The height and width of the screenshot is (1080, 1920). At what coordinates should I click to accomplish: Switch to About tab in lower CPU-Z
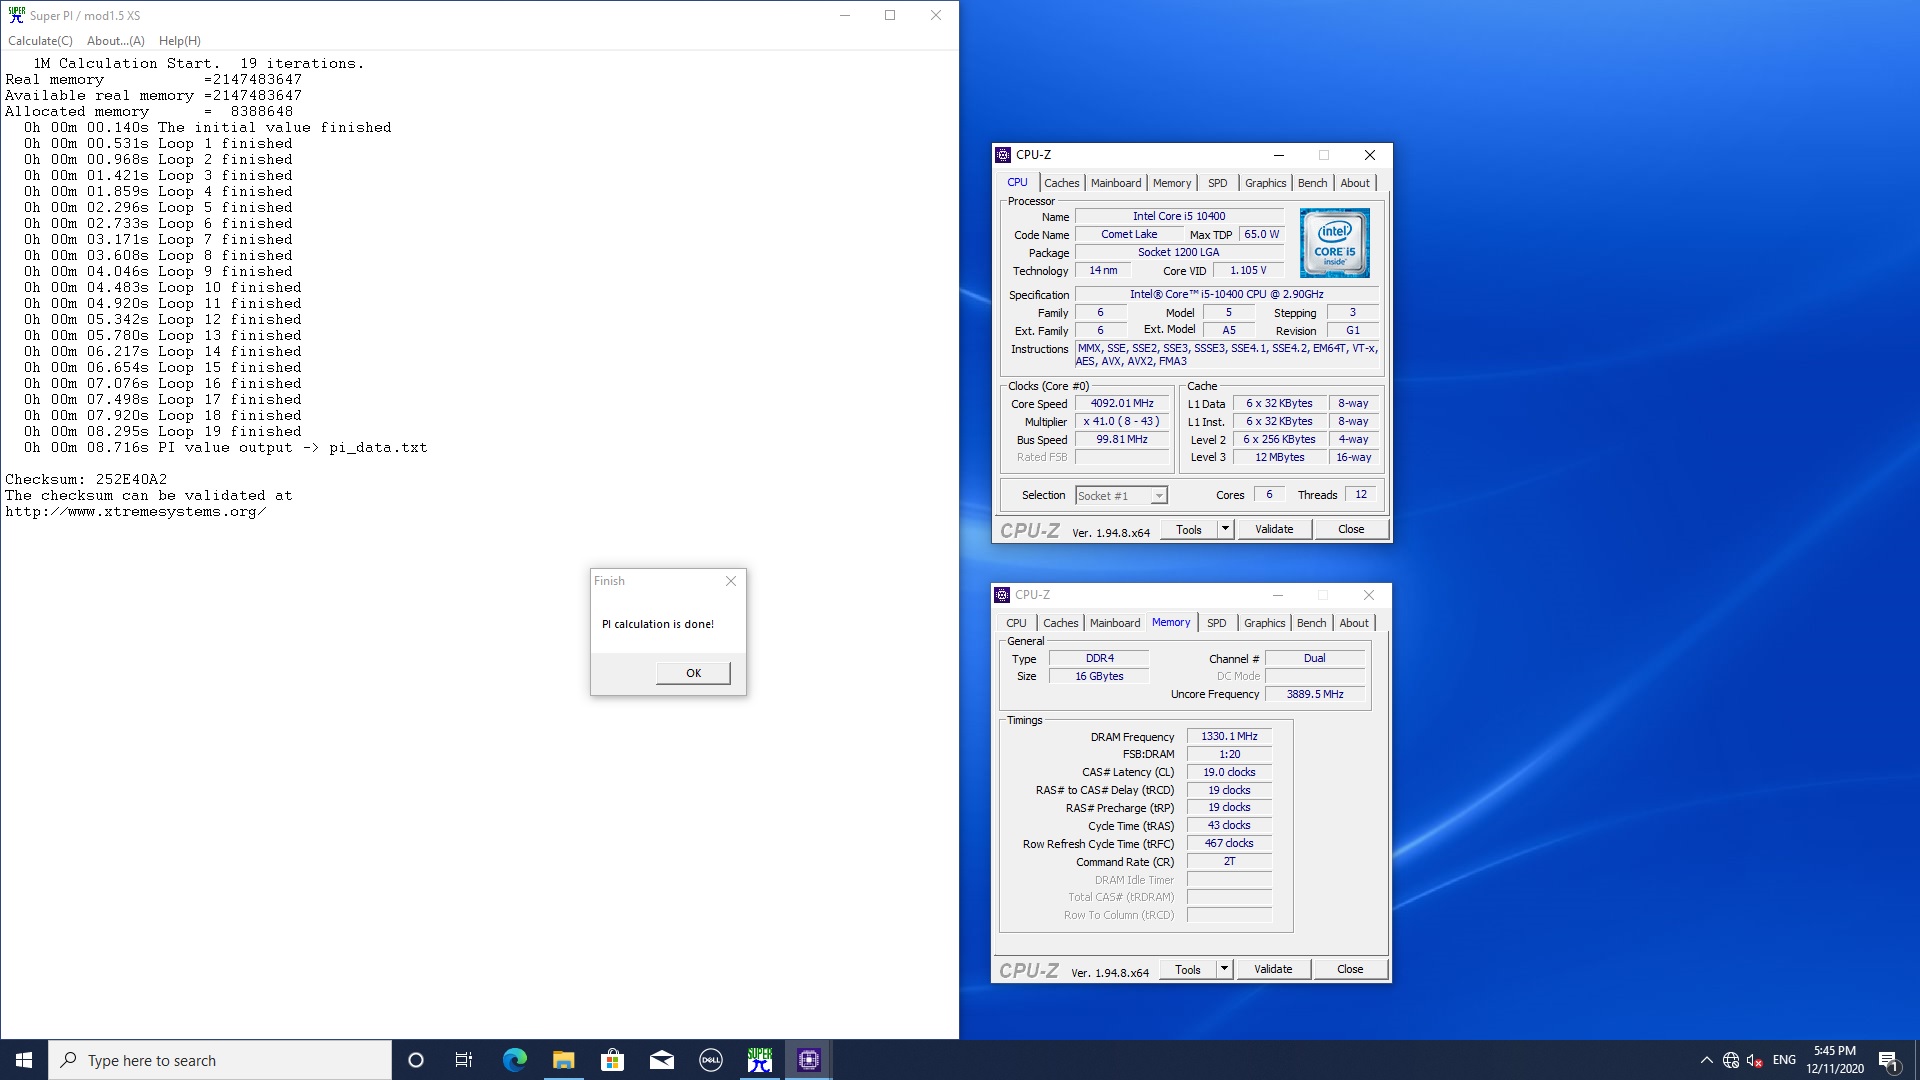1354,623
